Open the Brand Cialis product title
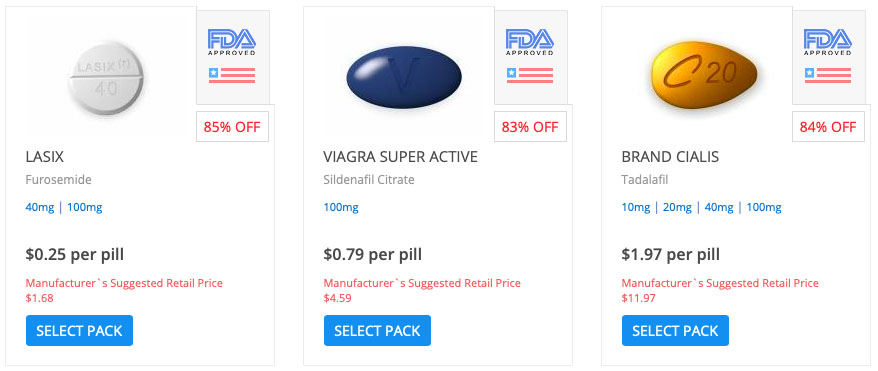Screen dimensions: 878x371 [670, 157]
